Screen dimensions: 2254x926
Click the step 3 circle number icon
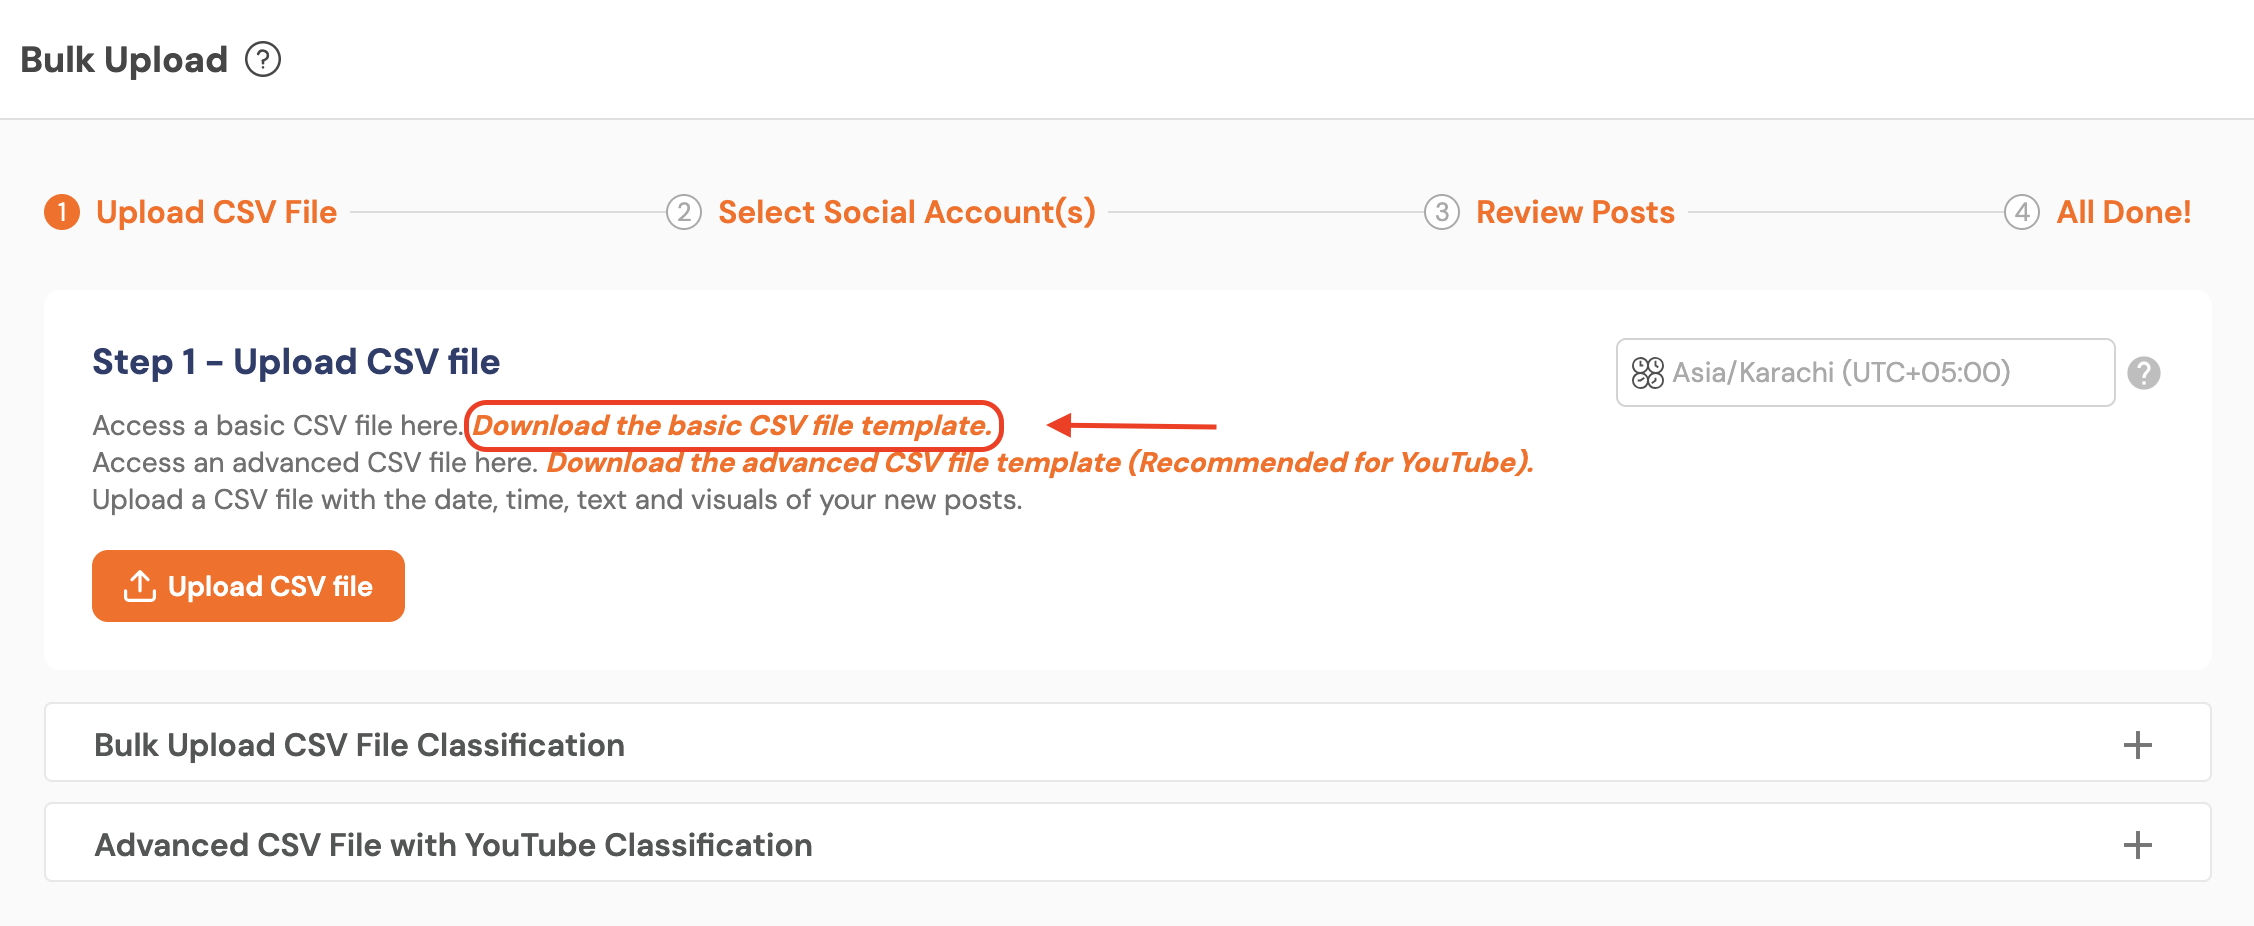1441,212
